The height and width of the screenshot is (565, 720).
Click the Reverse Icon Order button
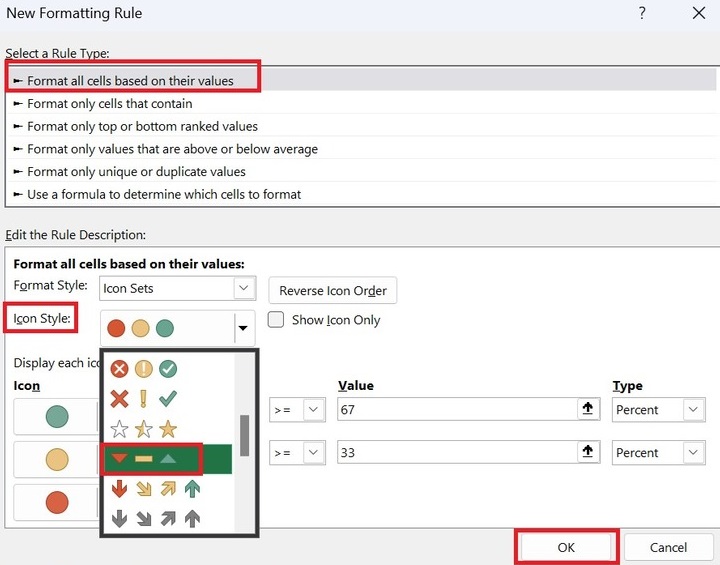tap(333, 291)
